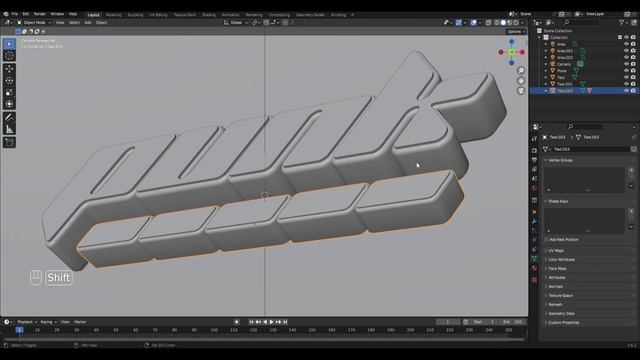Switch to the Shading workspace tab
Viewport: 640px width, 360px height.
click(x=209, y=15)
